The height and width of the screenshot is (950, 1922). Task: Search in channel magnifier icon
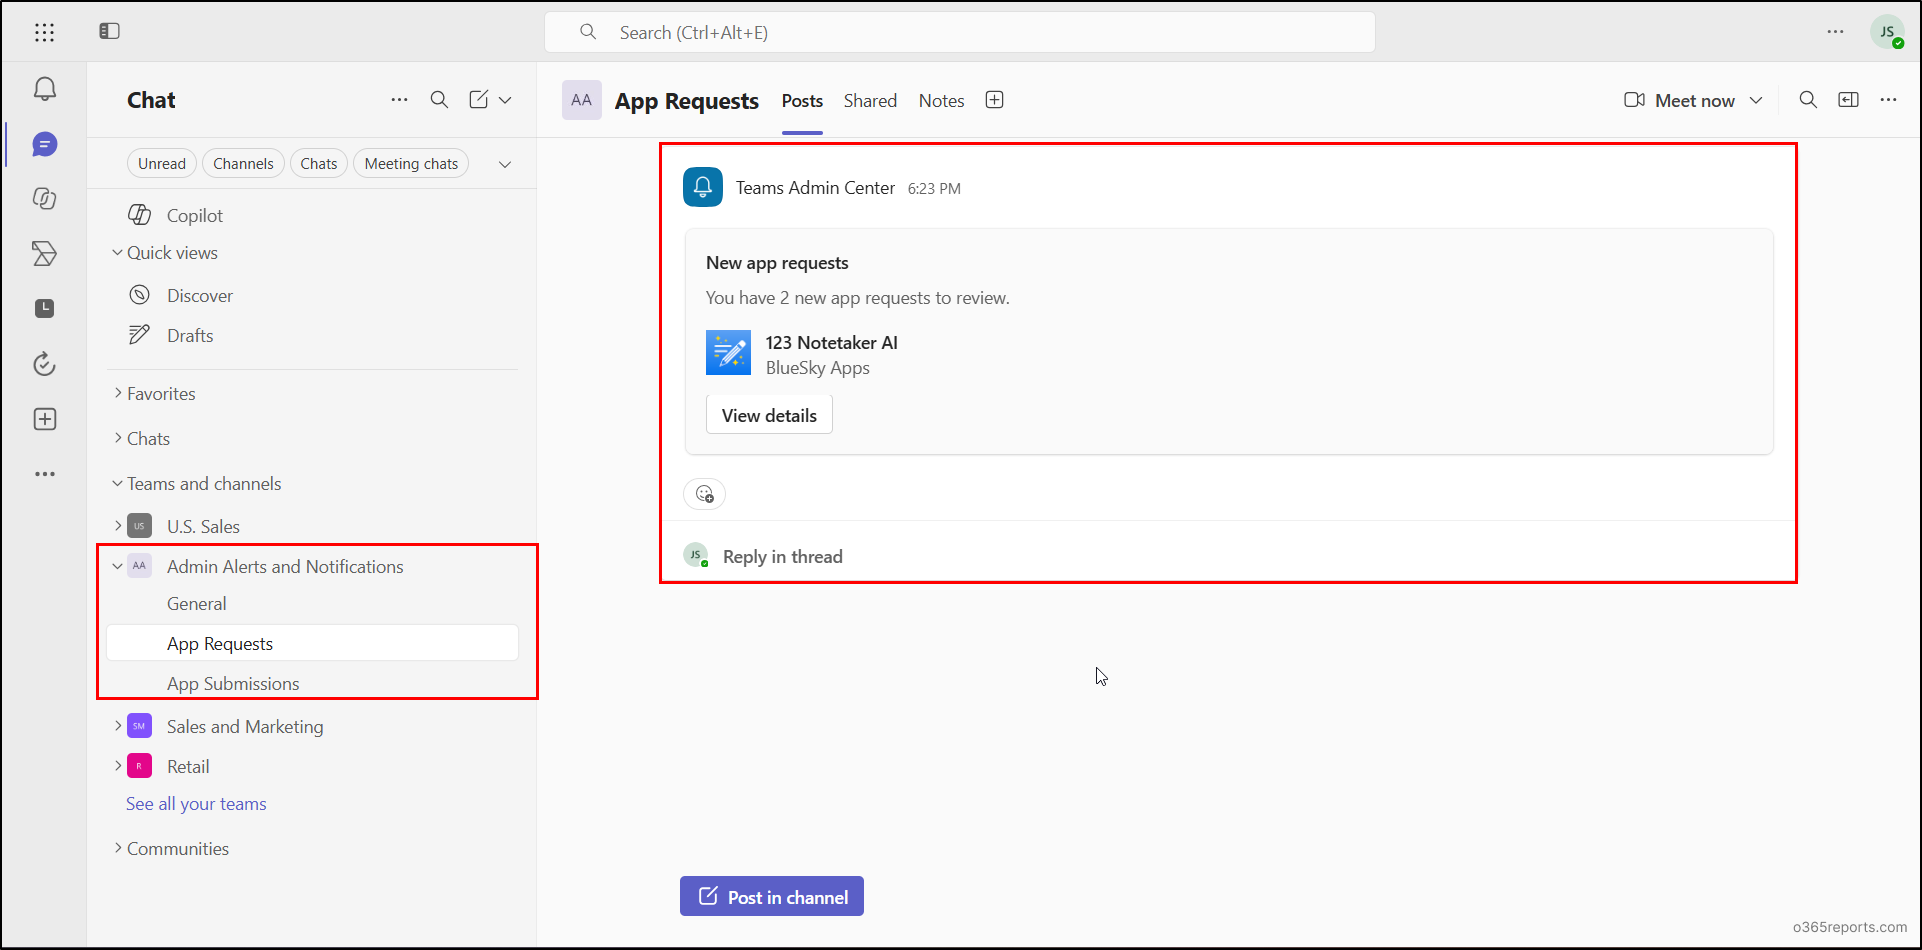tap(1808, 100)
